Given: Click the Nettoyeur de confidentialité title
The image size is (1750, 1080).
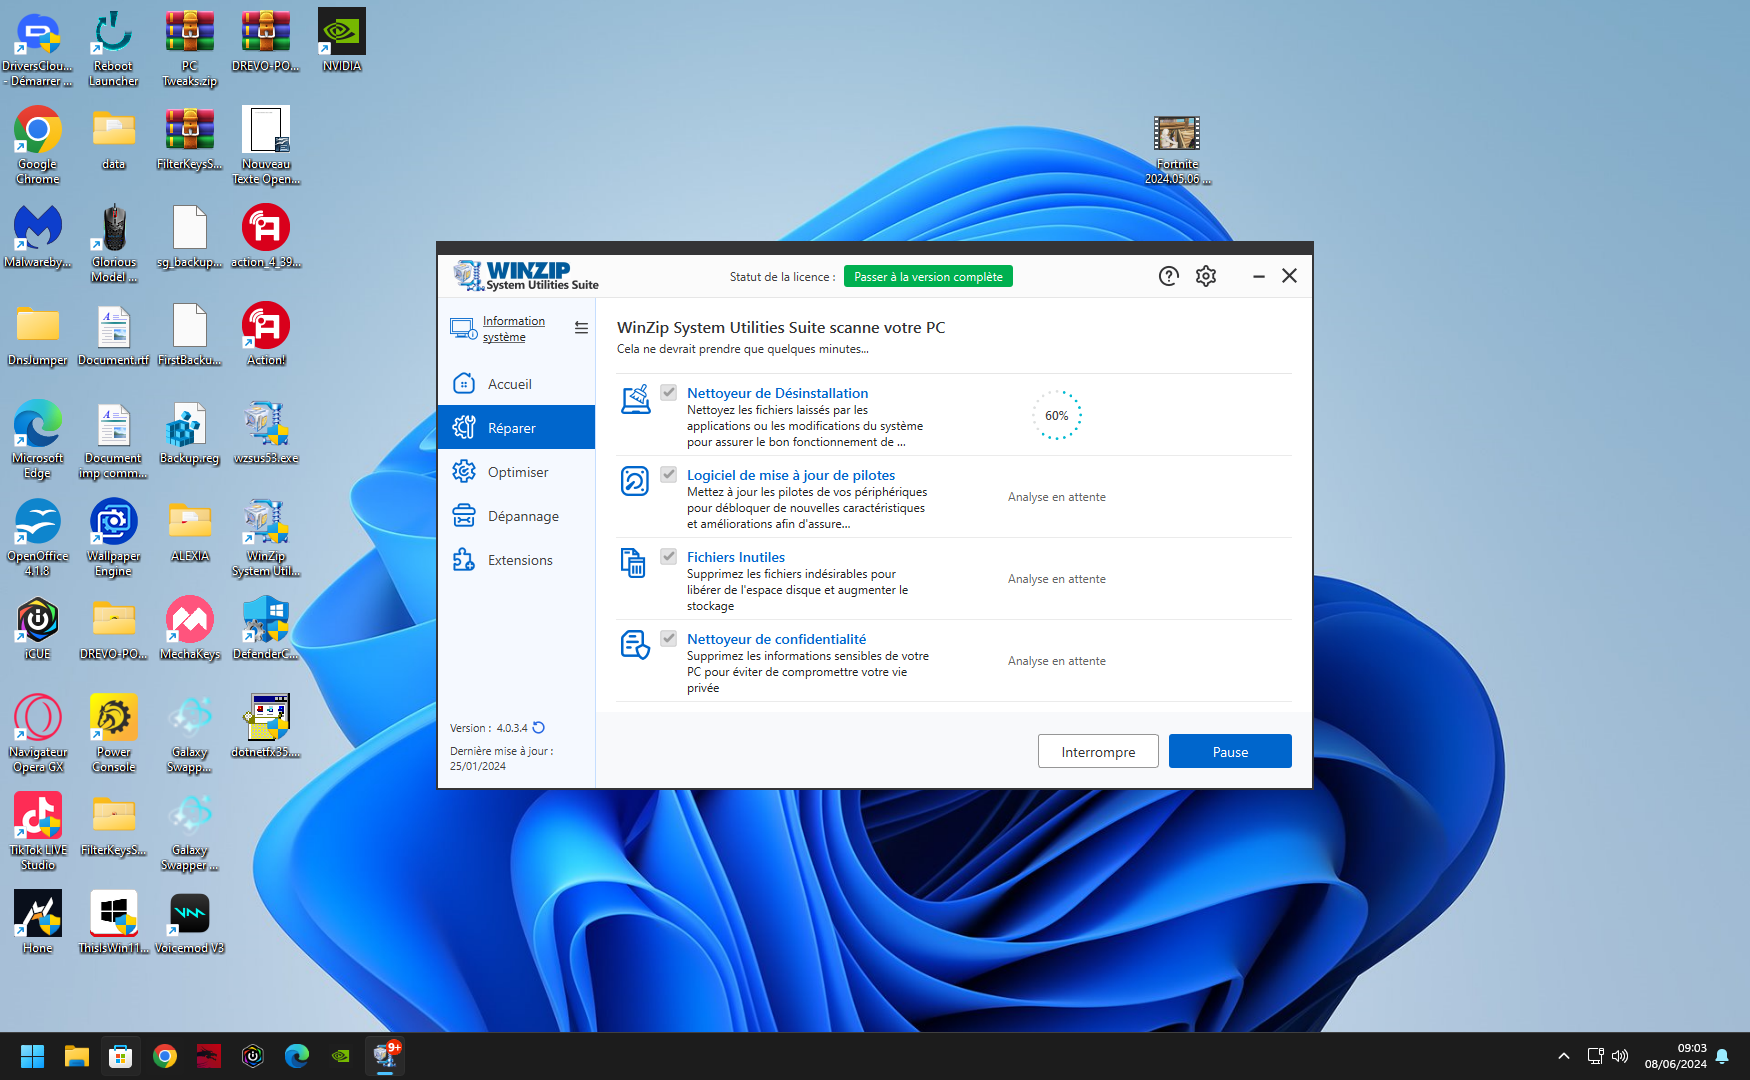Looking at the screenshot, I should [x=776, y=639].
